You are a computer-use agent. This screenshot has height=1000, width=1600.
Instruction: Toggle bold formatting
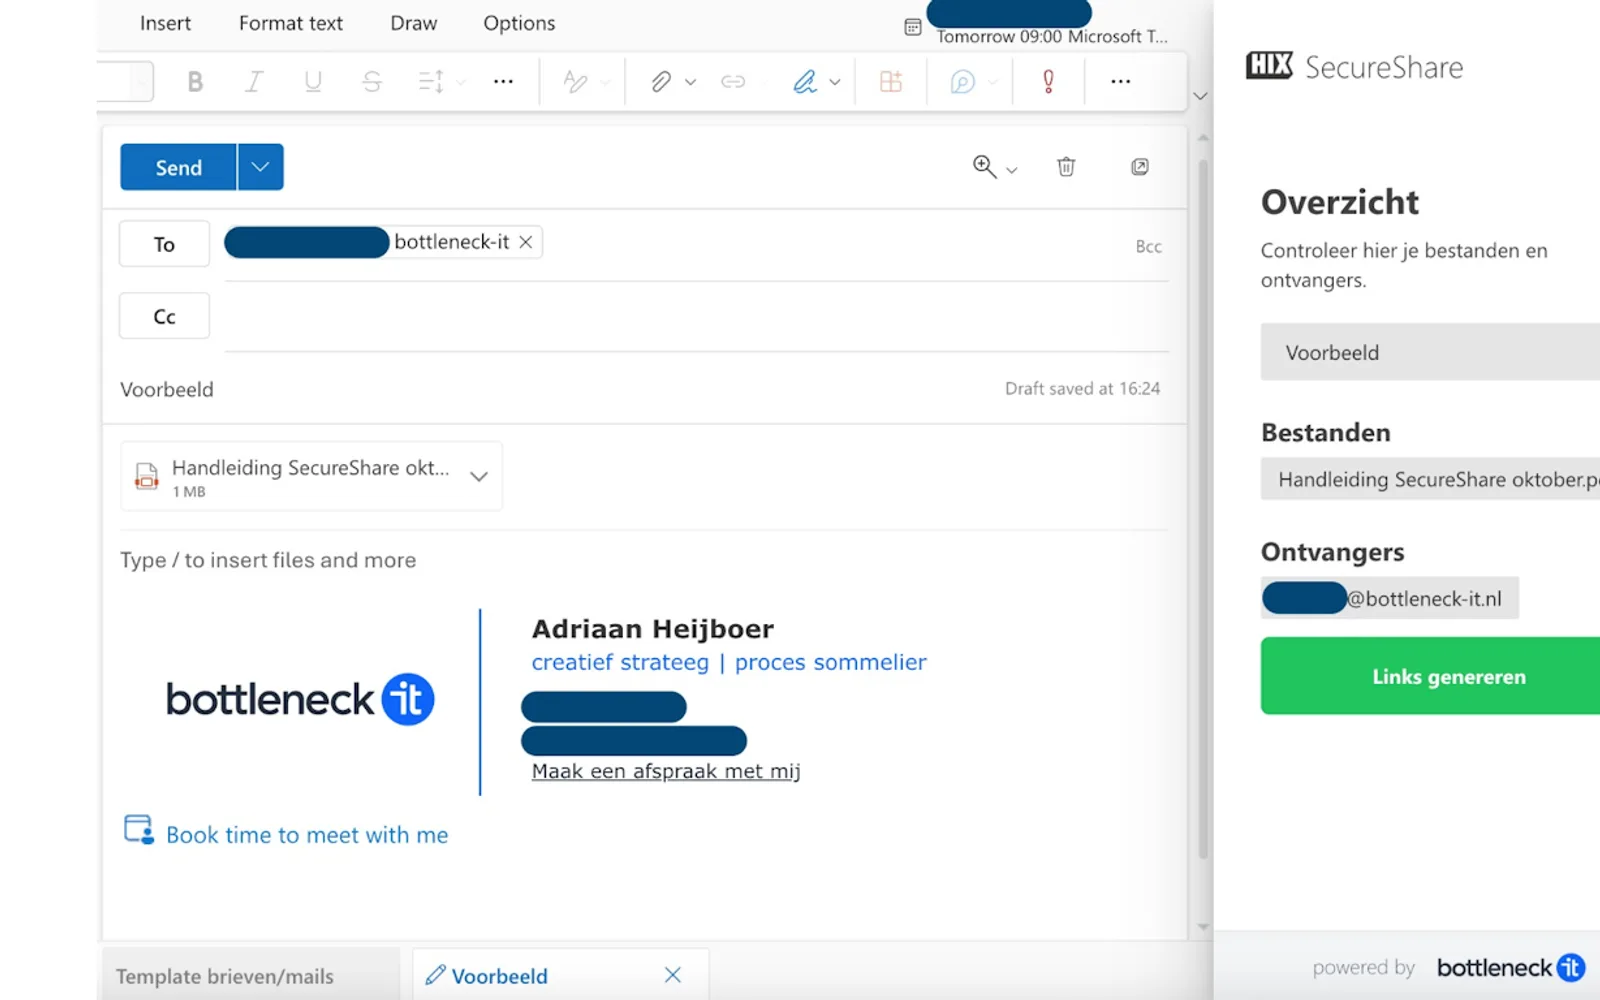pos(195,82)
